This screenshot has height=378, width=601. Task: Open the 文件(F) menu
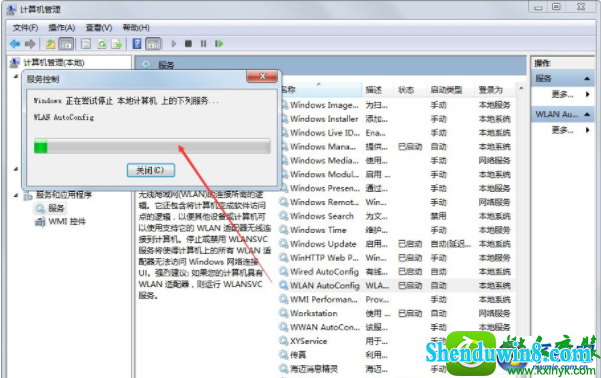pos(25,28)
